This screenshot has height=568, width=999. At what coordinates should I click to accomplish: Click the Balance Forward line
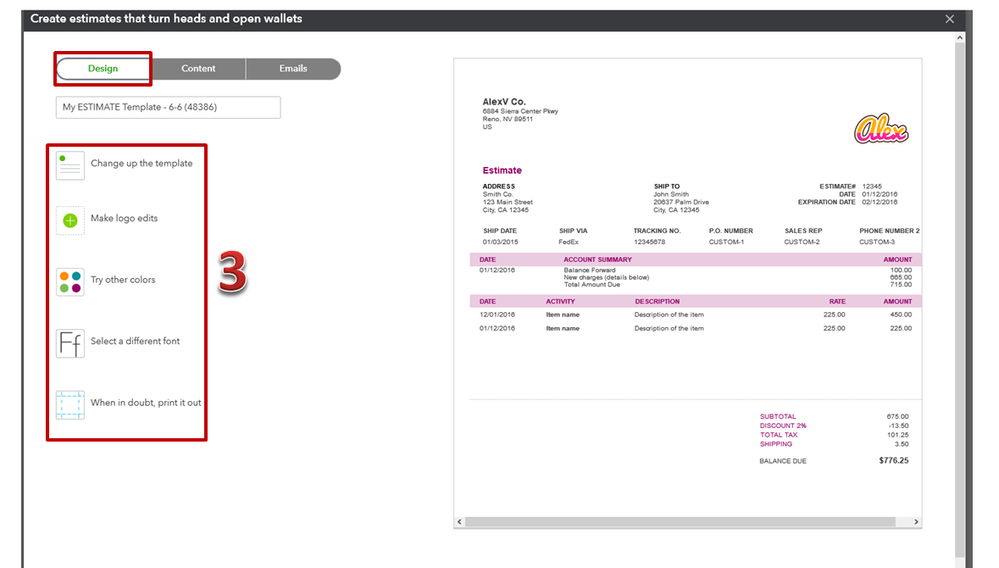pyautogui.click(x=589, y=270)
